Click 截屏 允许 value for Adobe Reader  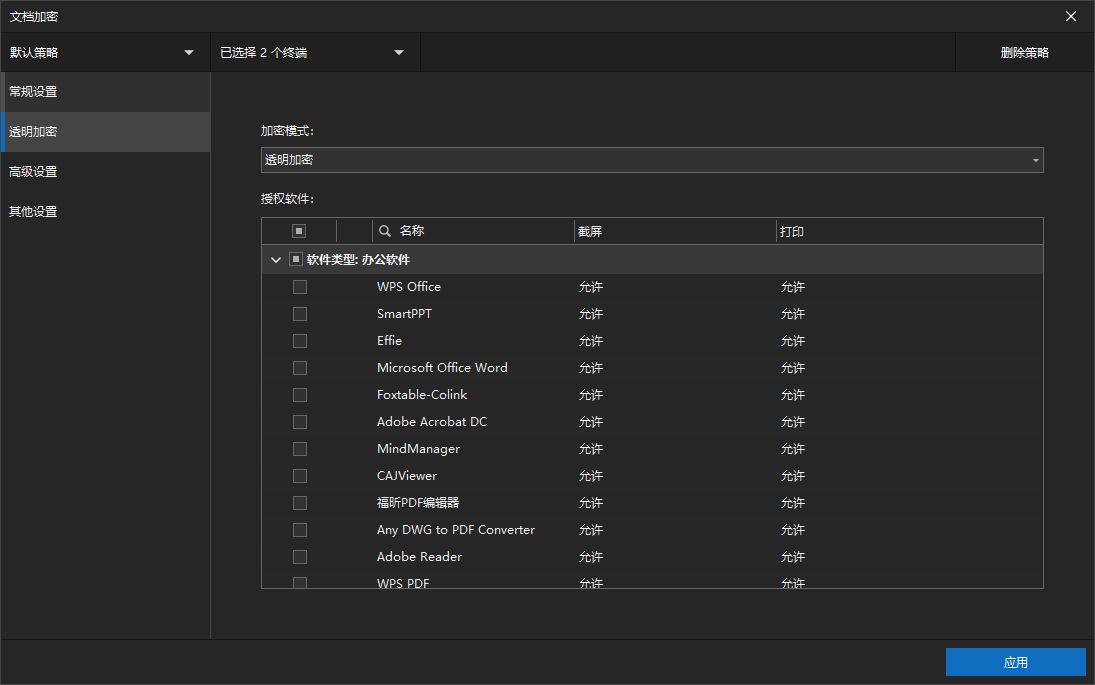coord(591,557)
